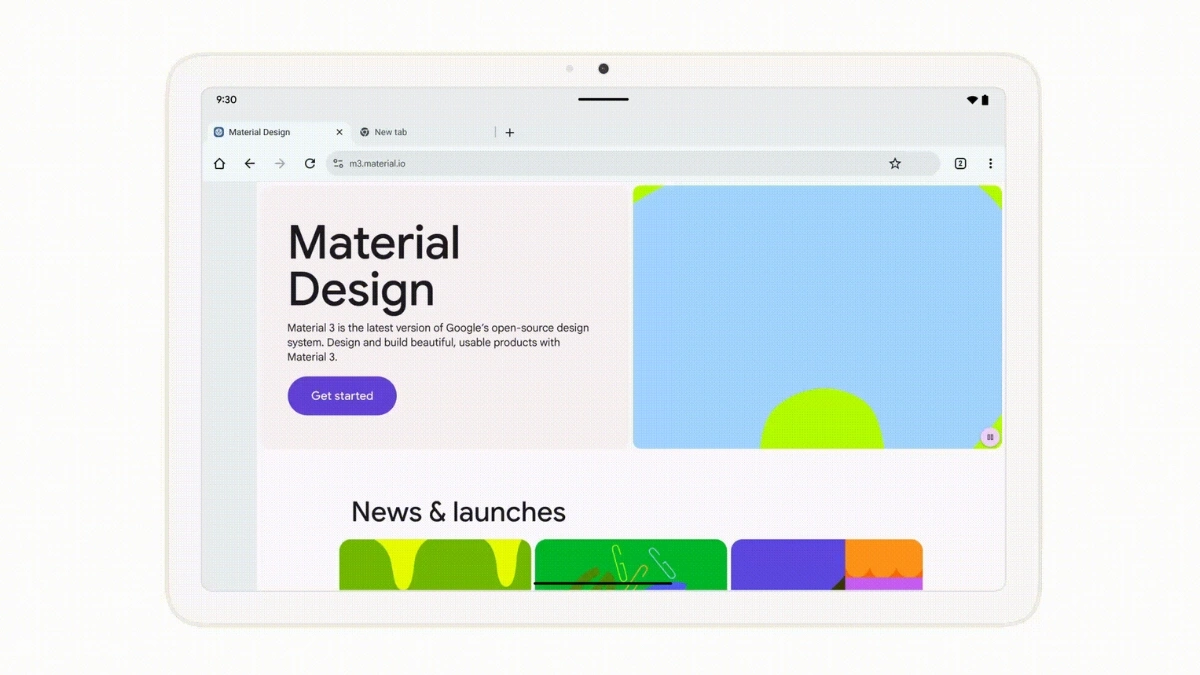Open the first News & launches card

click(435, 563)
